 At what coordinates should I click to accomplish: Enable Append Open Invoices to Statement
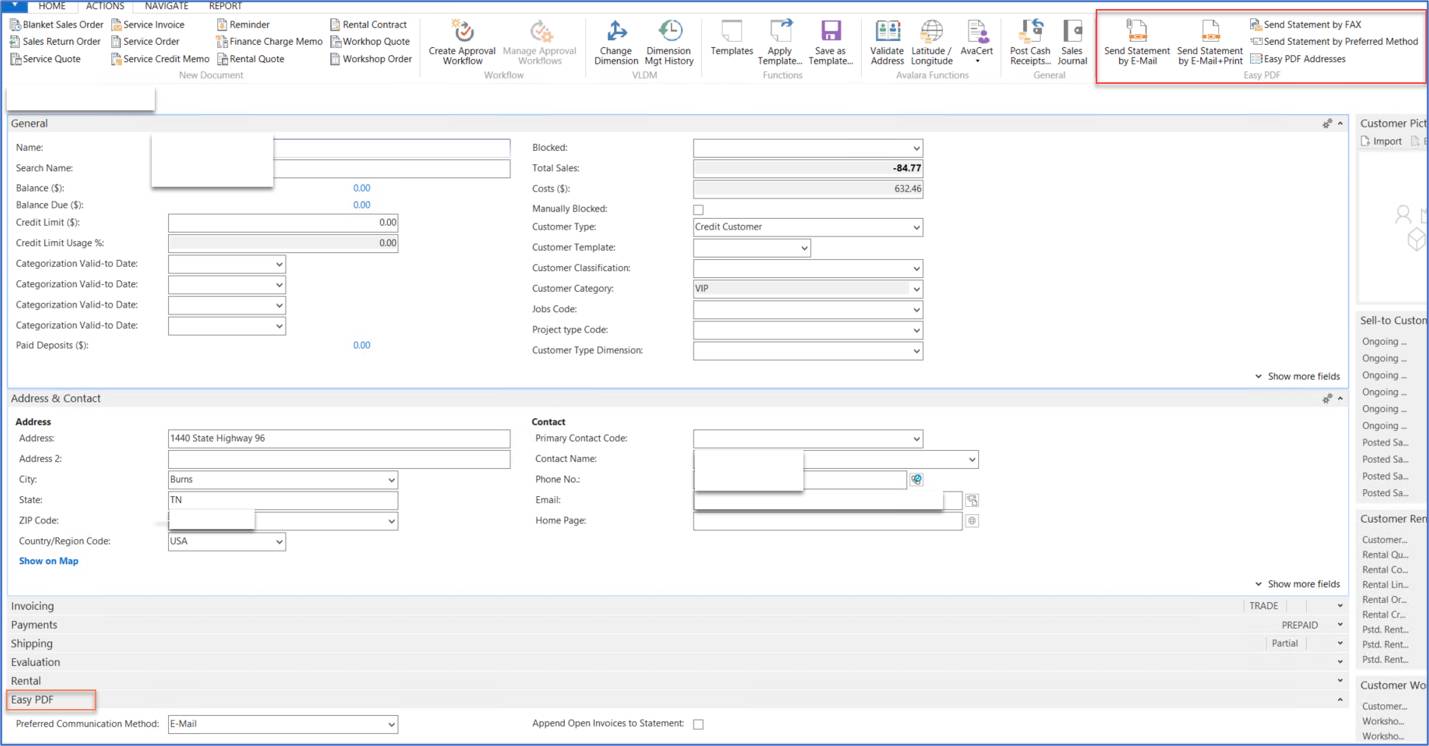pos(698,724)
